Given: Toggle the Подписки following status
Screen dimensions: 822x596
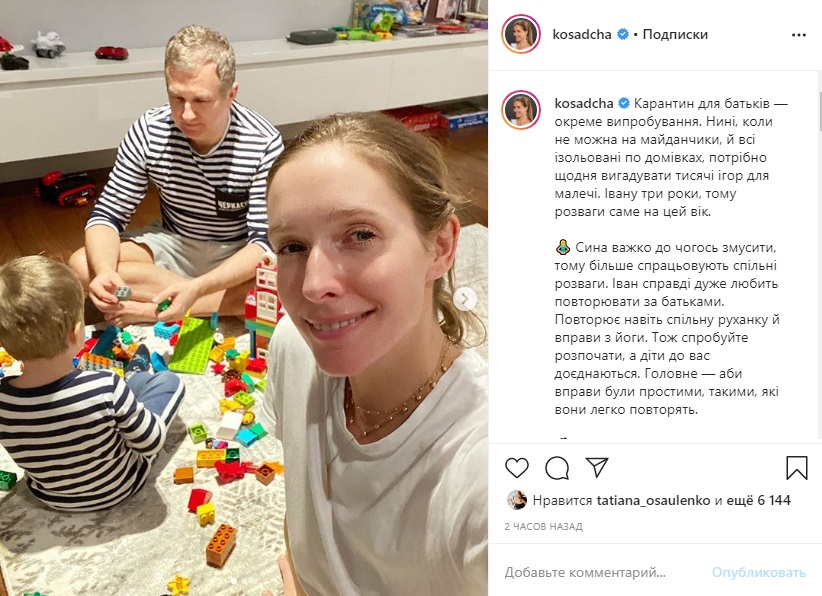Looking at the screenshot, I should [x=675, y=35].
